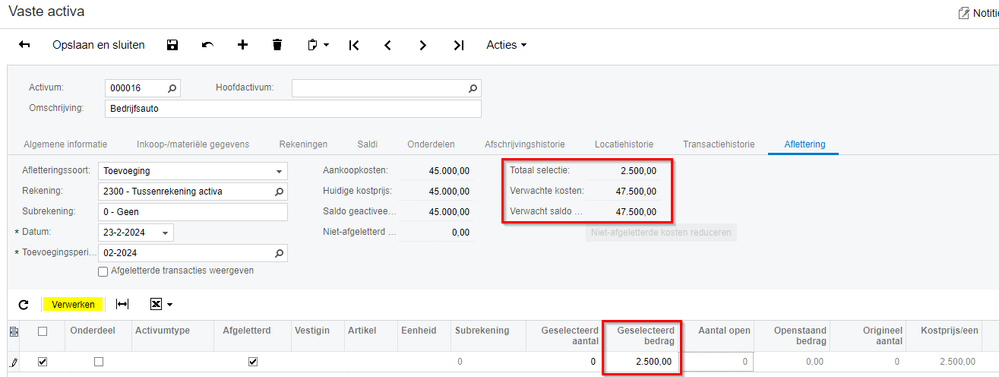Go to previous record arrow
Screen dimensions: 999x377
(x=387, y=45)
